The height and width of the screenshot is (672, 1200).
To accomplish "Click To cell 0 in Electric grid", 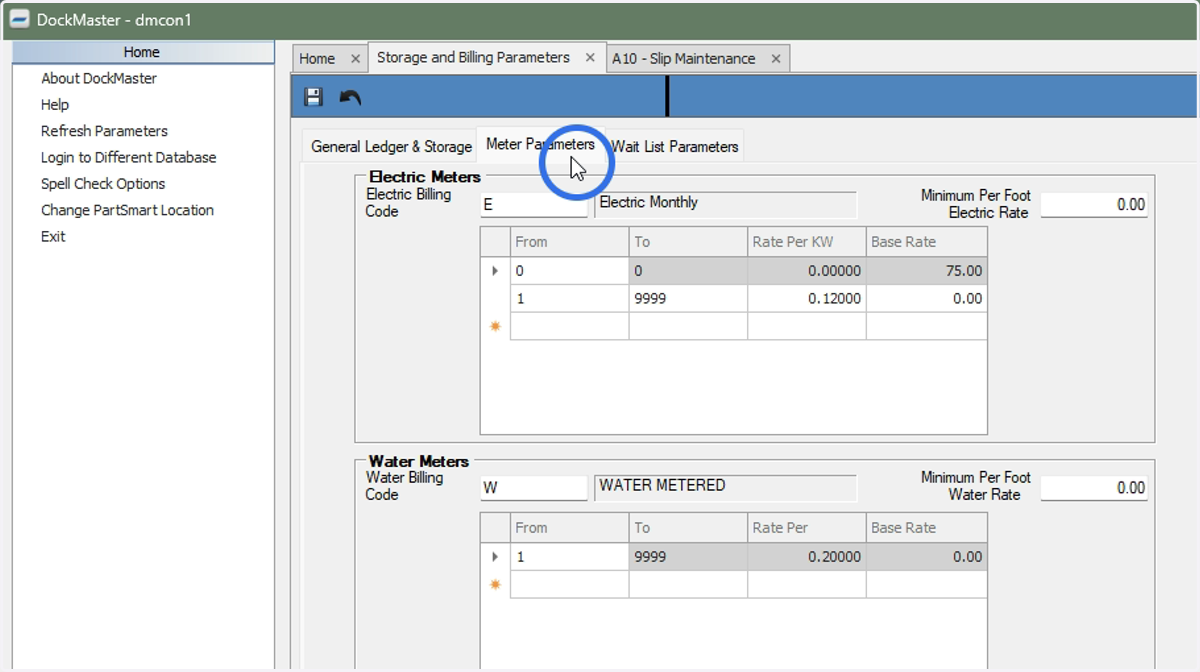I will (x=688, y=271).
